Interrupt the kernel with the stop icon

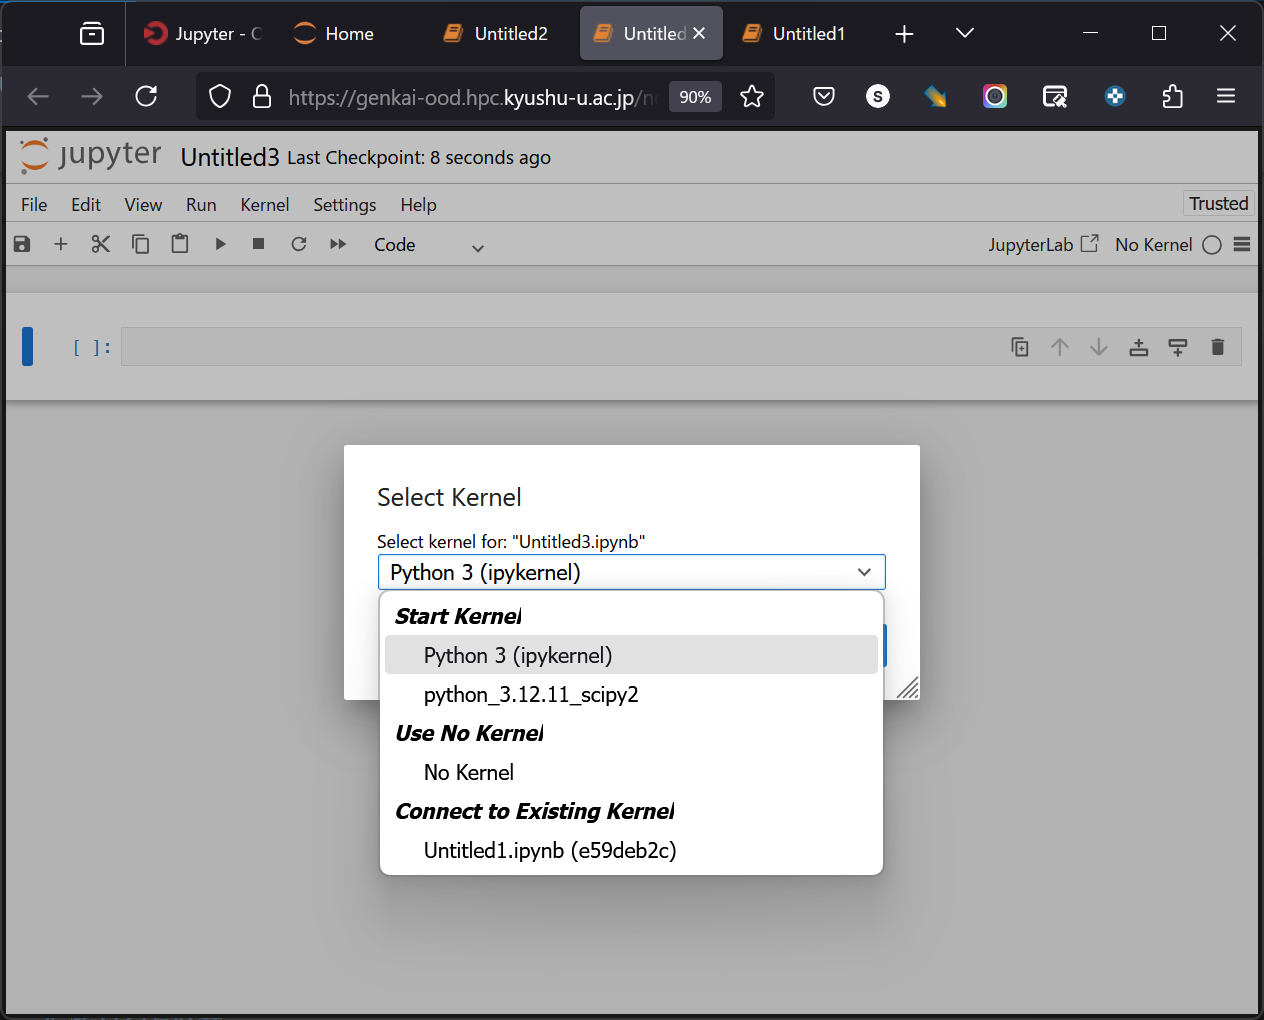click(x=259, y=244)
